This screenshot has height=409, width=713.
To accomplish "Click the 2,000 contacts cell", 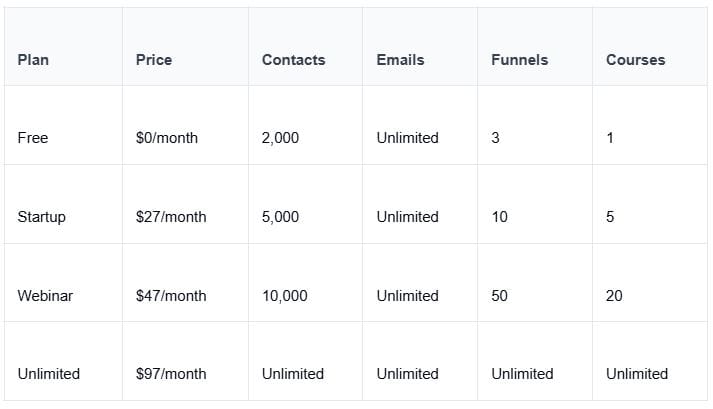I will (x=280, y=138).
